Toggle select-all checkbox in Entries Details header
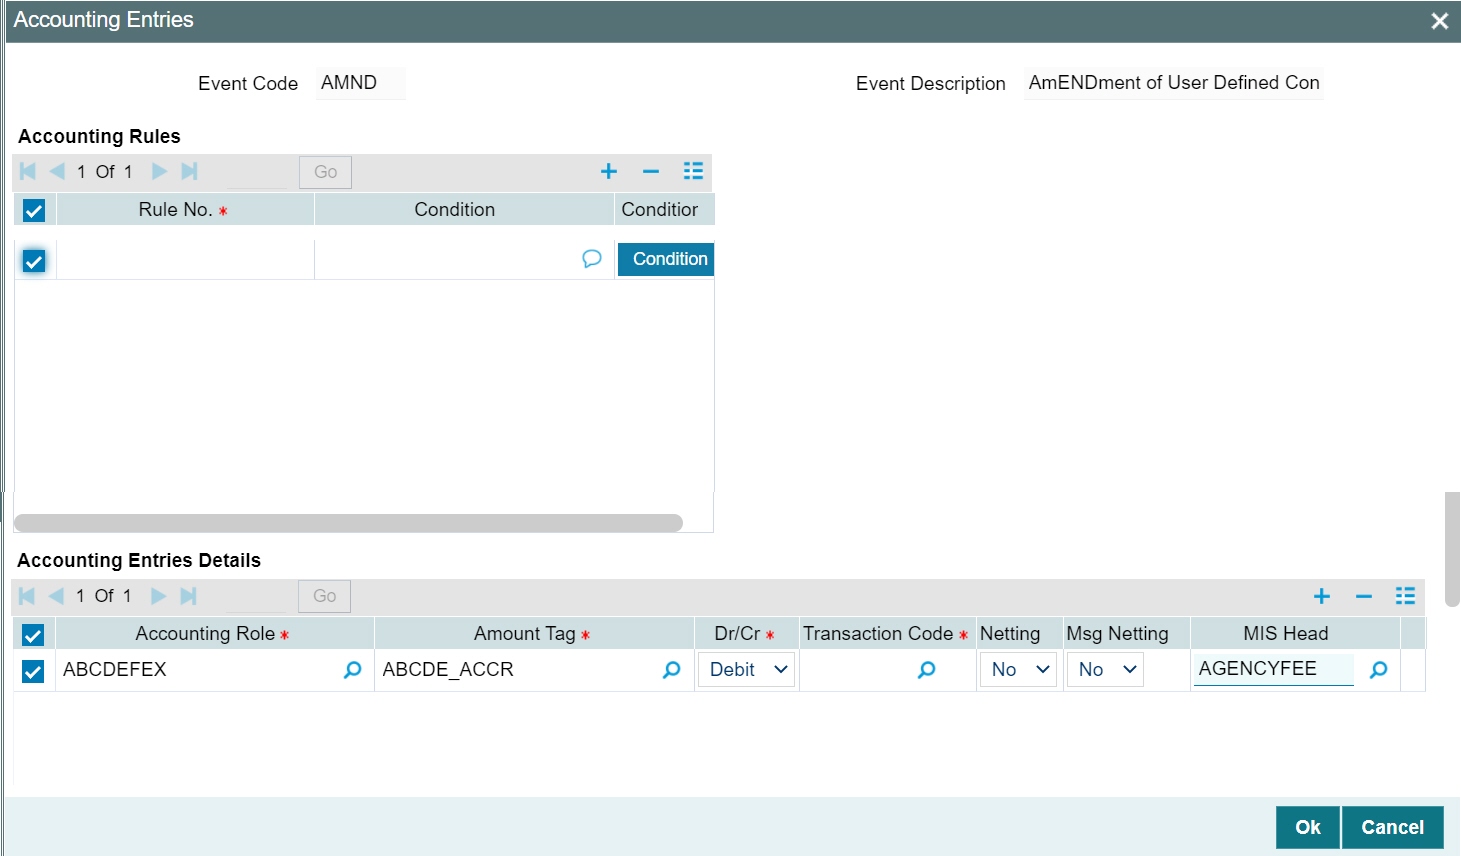Viewport: 1461px width, 856px height. click(33, 635)
